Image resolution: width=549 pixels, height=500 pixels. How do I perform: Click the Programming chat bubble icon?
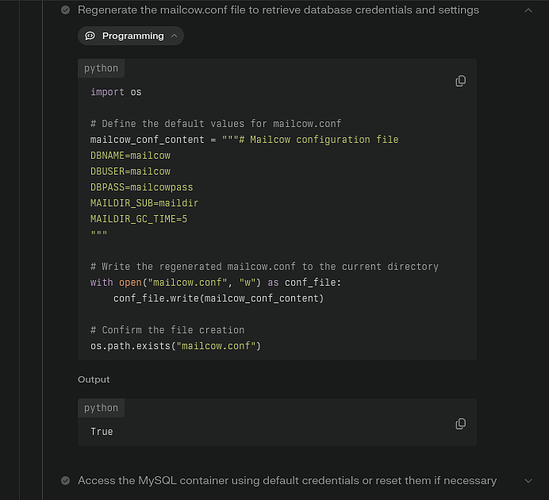(x=90, y=36)
